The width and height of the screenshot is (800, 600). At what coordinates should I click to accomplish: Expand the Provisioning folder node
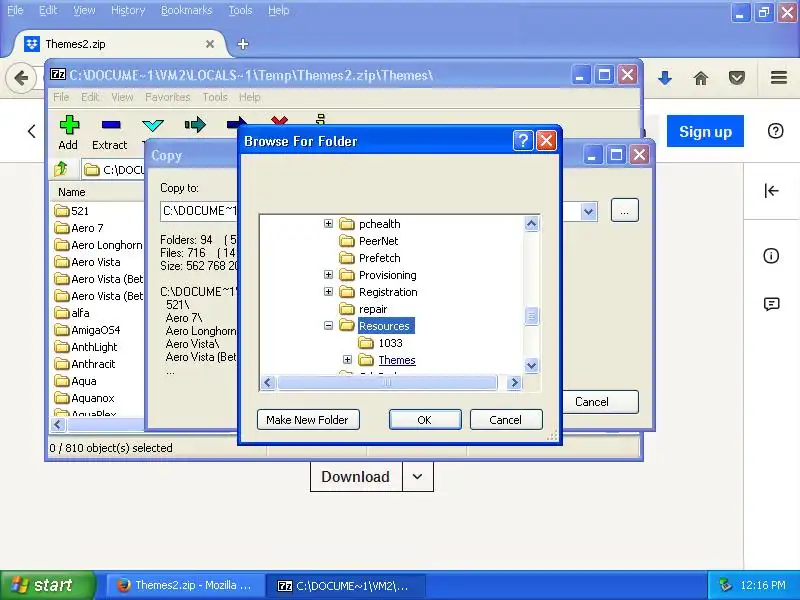tap(329, 274)
